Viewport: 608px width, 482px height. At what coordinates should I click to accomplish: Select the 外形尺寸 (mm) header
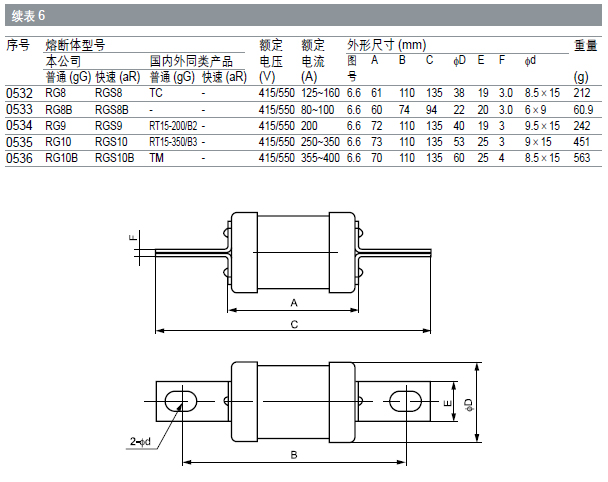point(386,46)
